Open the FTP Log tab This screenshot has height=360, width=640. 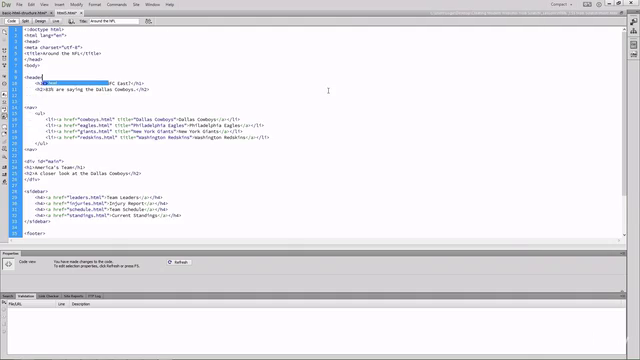click(94, 296)
